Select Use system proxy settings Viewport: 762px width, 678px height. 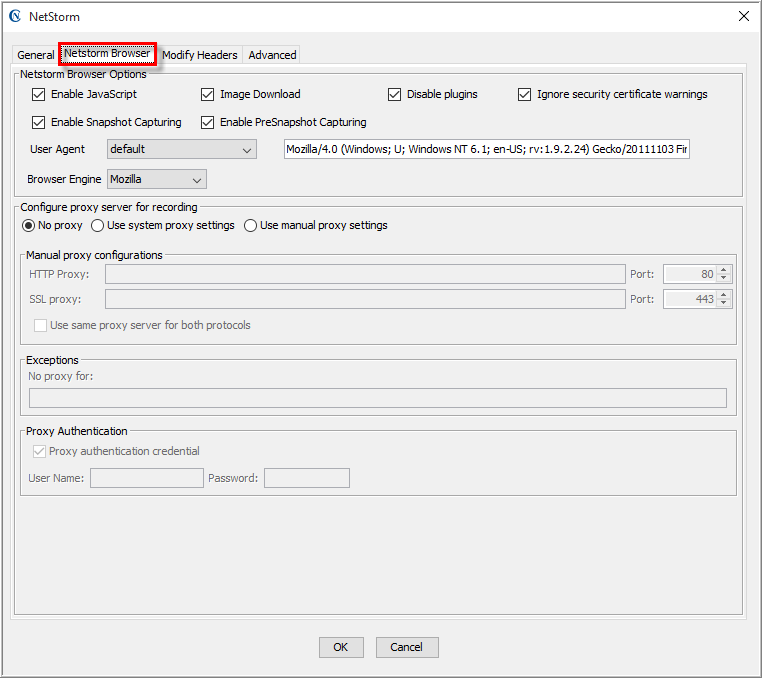pyautogui.click(x=97, y=226)
